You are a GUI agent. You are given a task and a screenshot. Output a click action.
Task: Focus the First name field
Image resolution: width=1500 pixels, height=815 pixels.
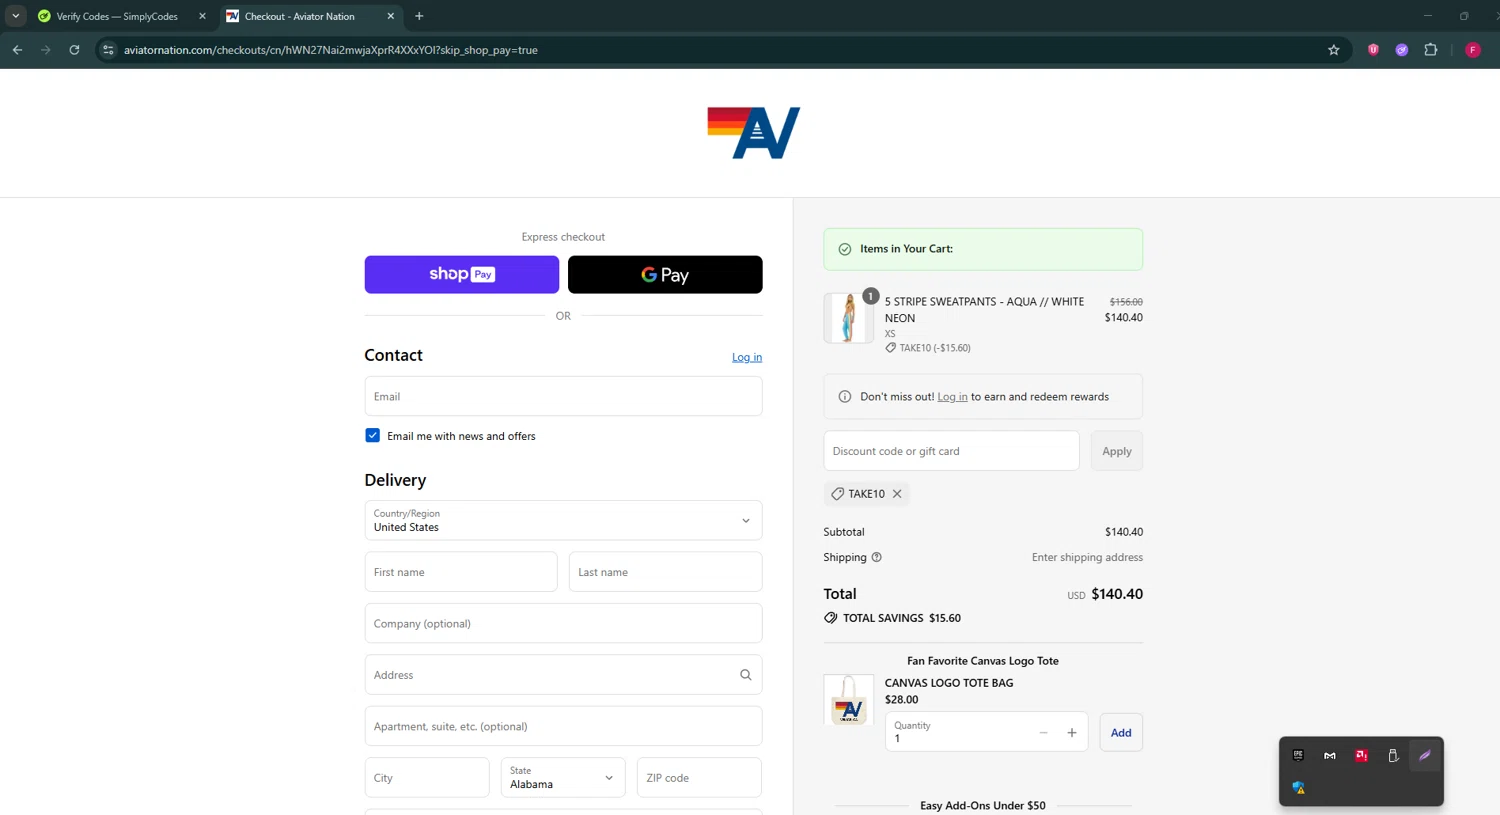(x=461, y=572)
